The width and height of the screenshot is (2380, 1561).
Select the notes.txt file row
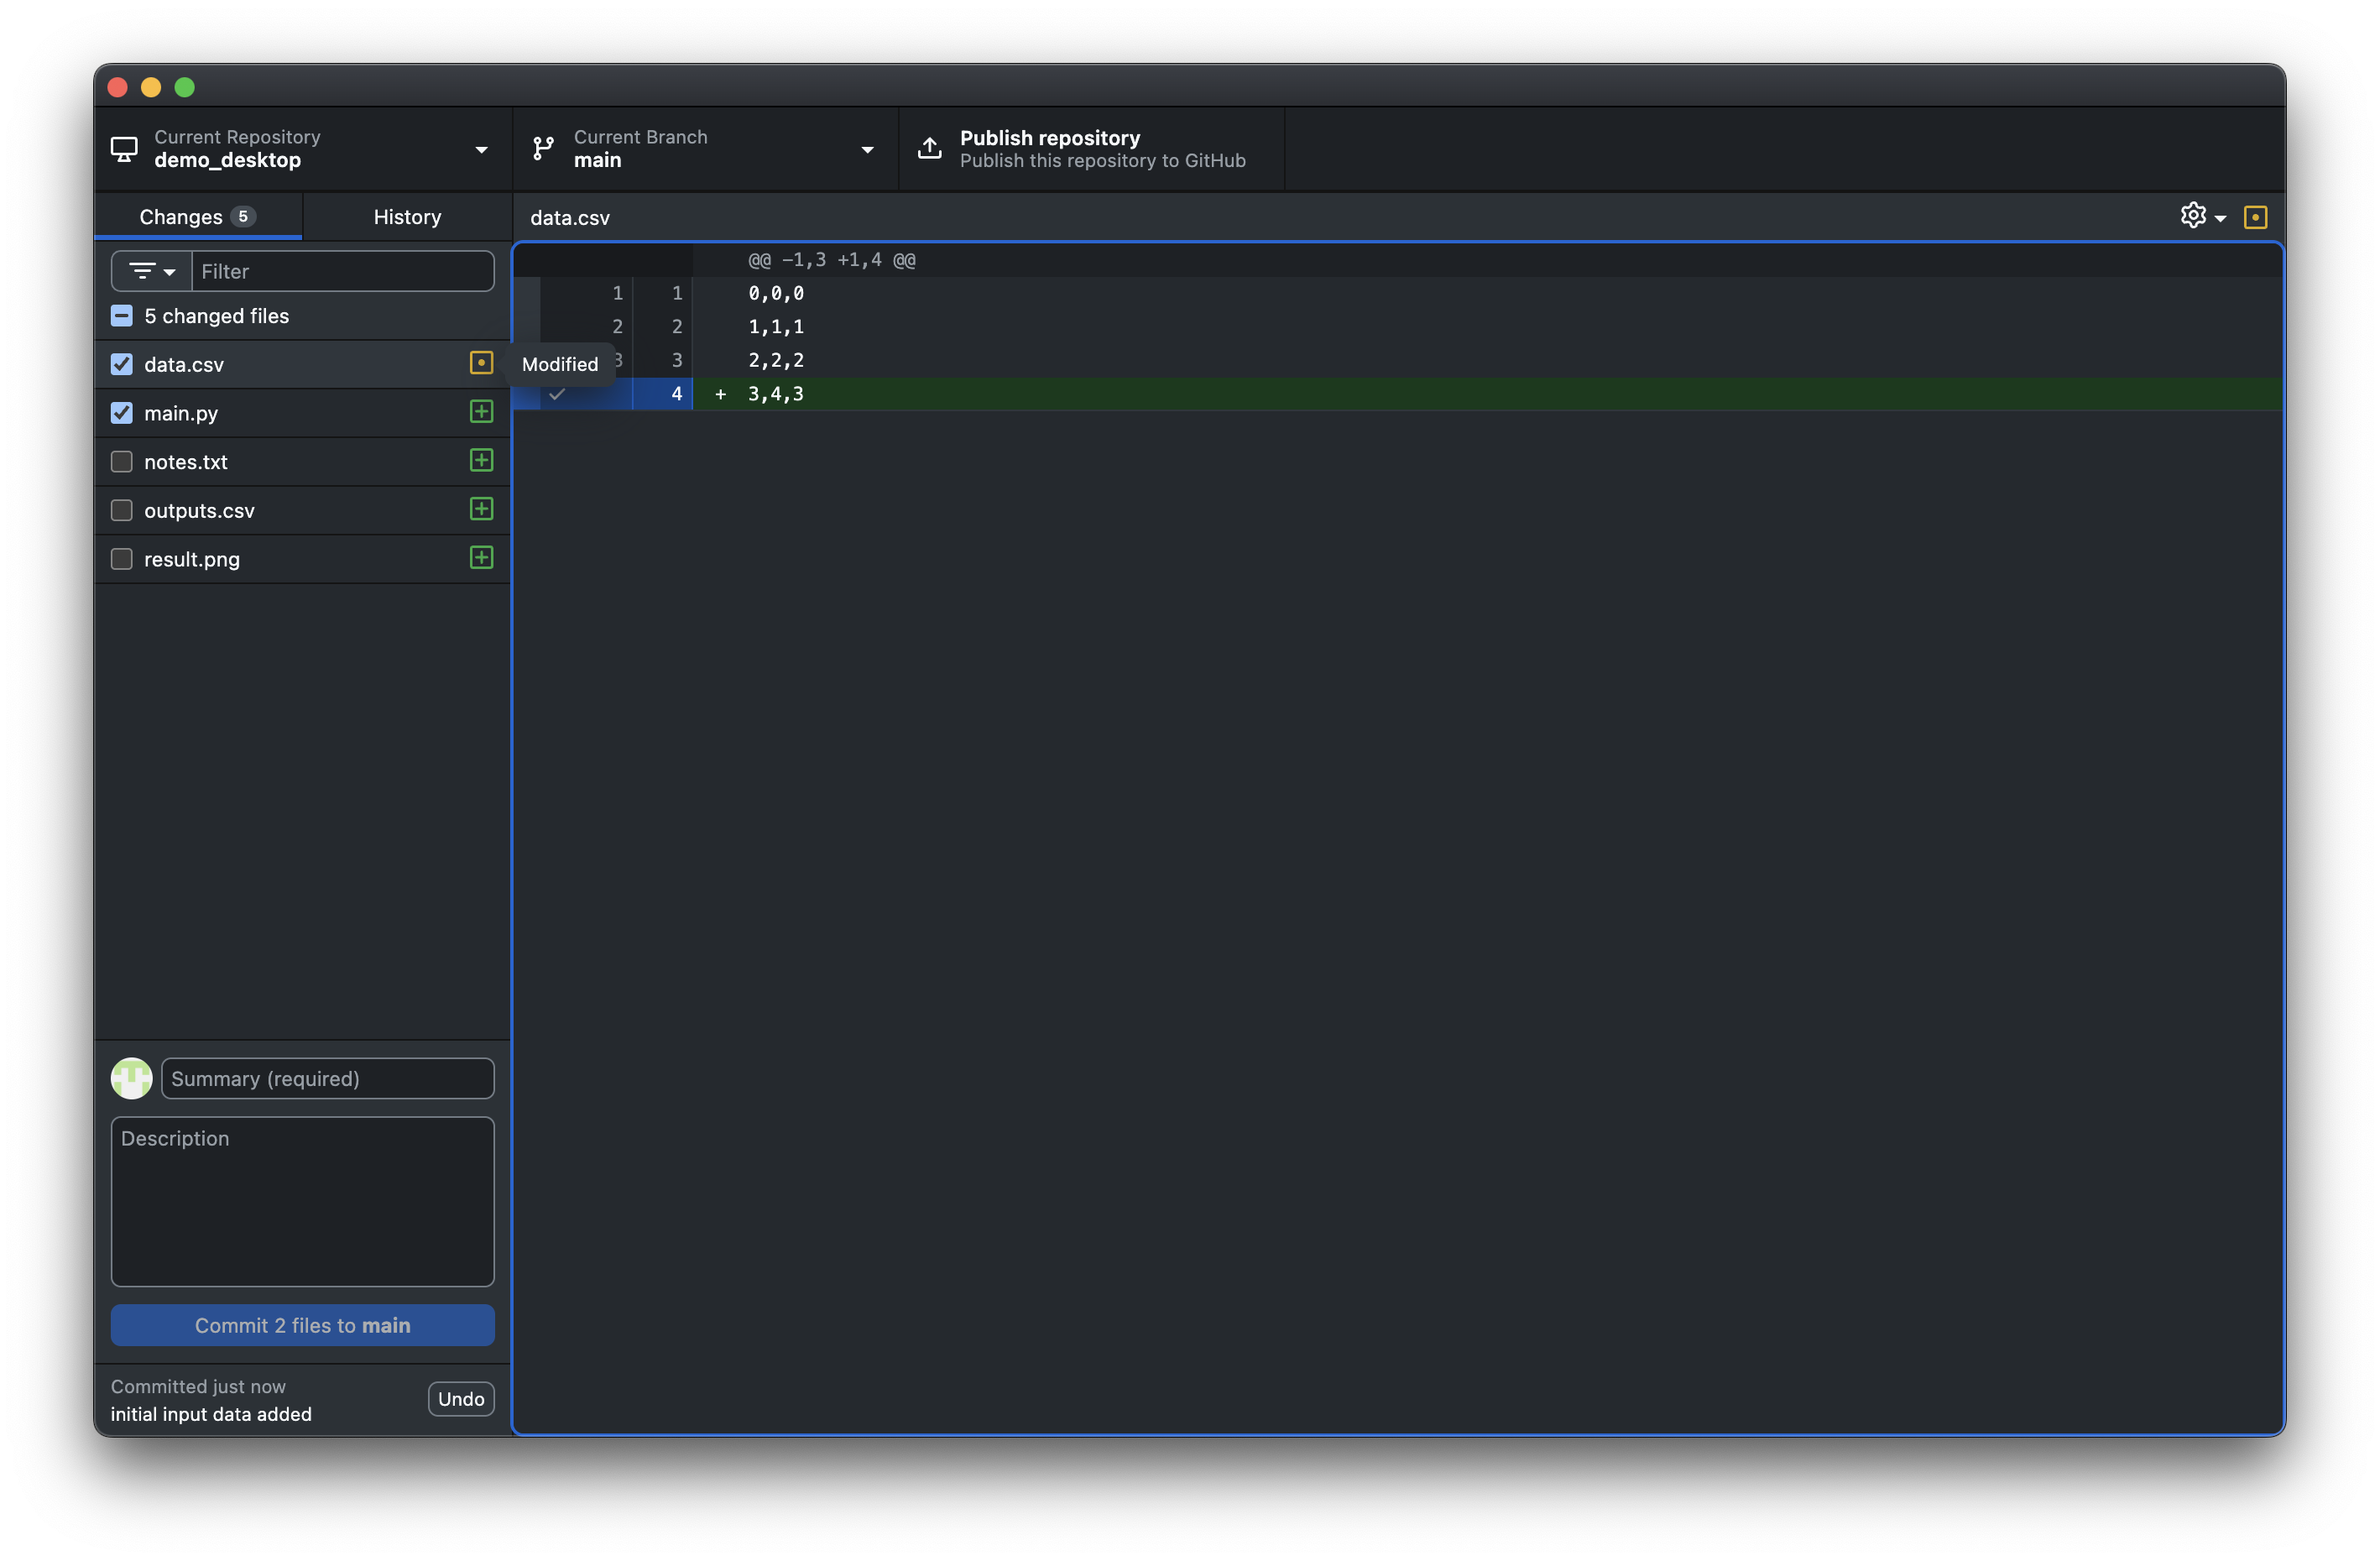click(303, 462)
